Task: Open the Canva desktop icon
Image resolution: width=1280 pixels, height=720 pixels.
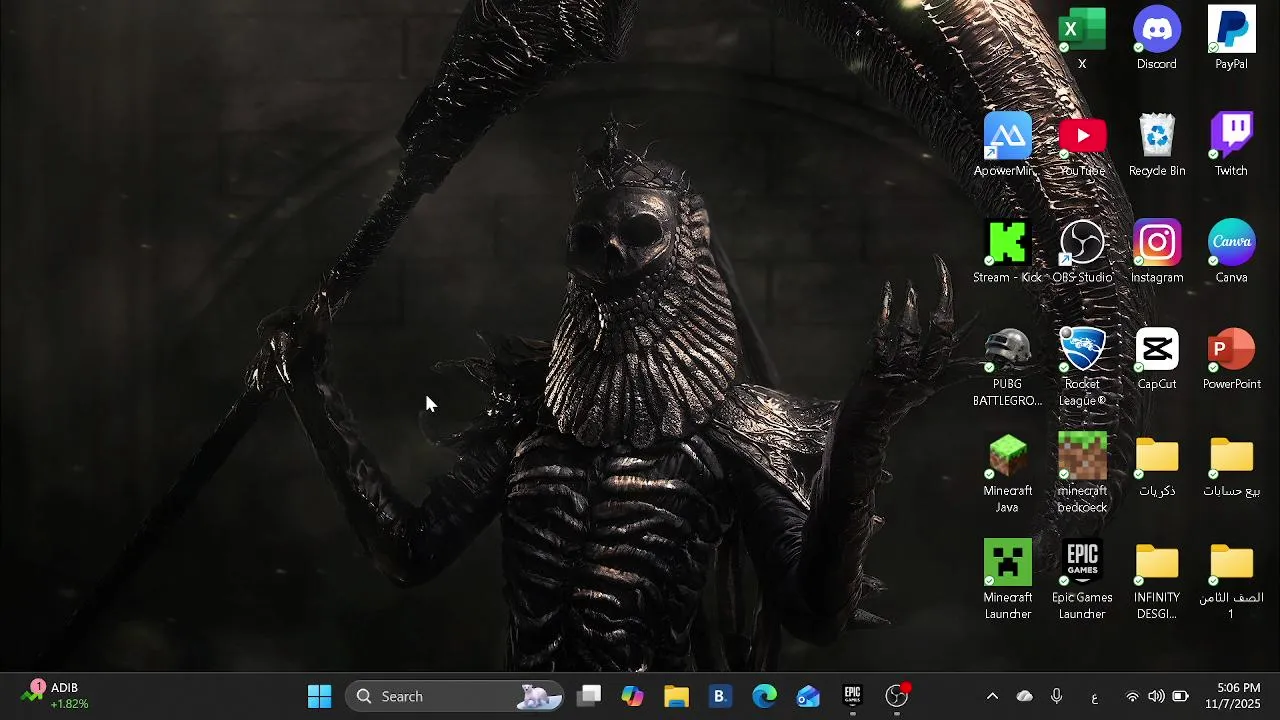Action: tap(1231, 252)
